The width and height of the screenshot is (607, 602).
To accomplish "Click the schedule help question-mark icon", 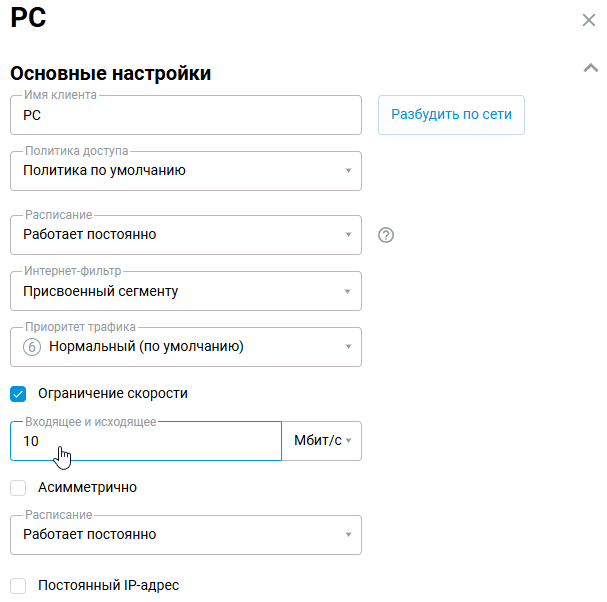I will pos(387,235).
